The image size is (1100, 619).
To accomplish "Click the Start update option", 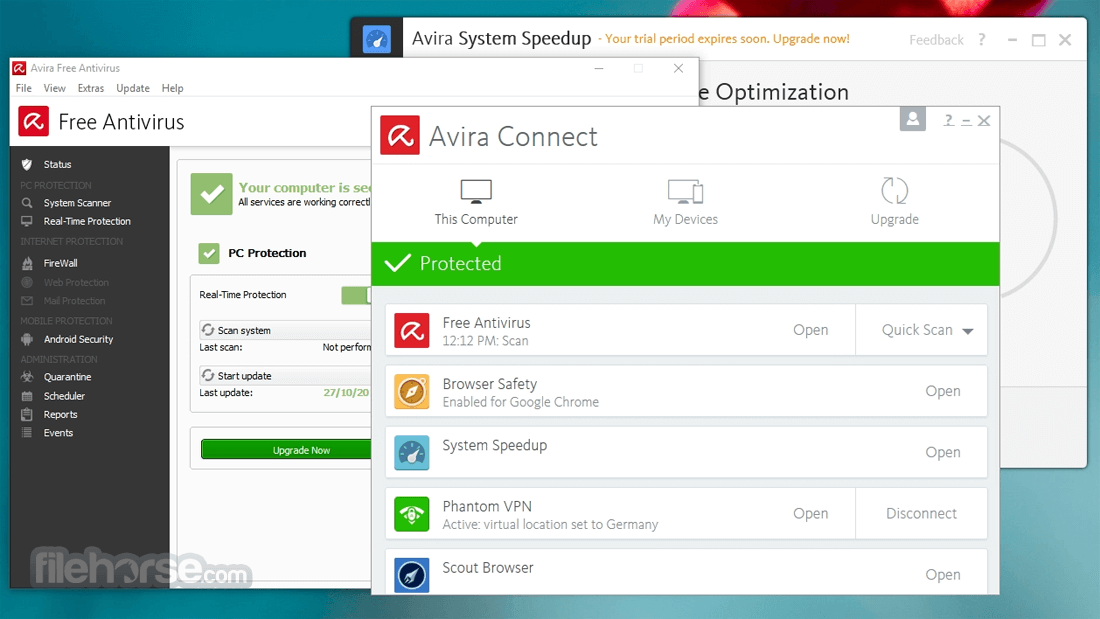I will coord(244,376).
